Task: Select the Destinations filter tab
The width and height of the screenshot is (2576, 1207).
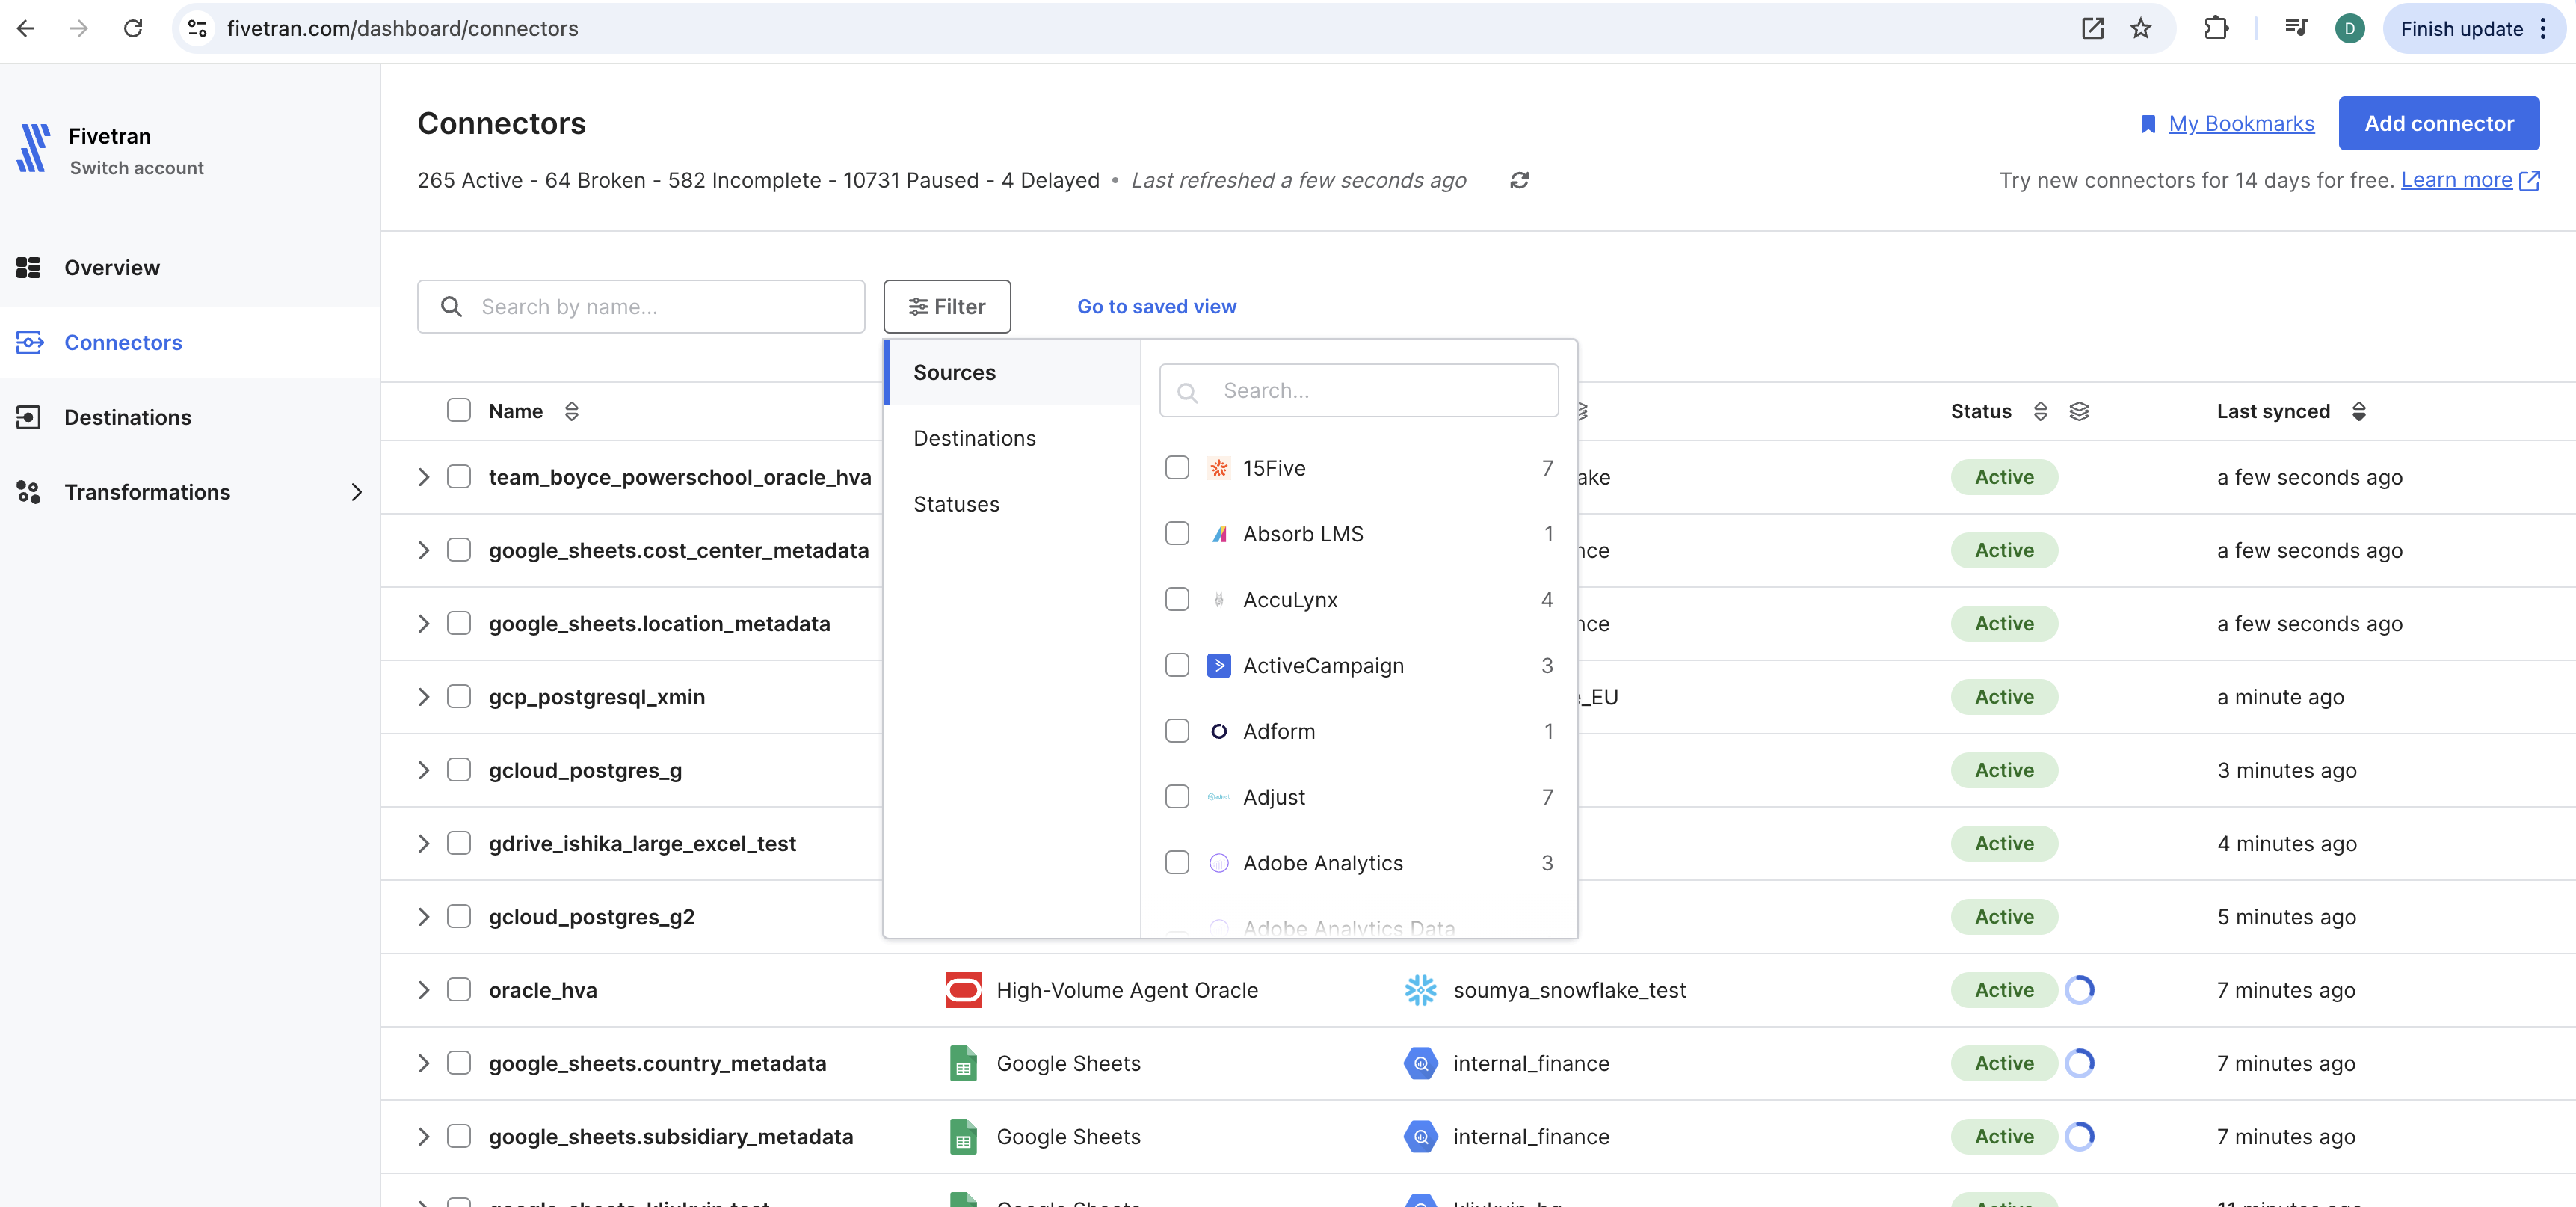Action: click(1012, 439)
